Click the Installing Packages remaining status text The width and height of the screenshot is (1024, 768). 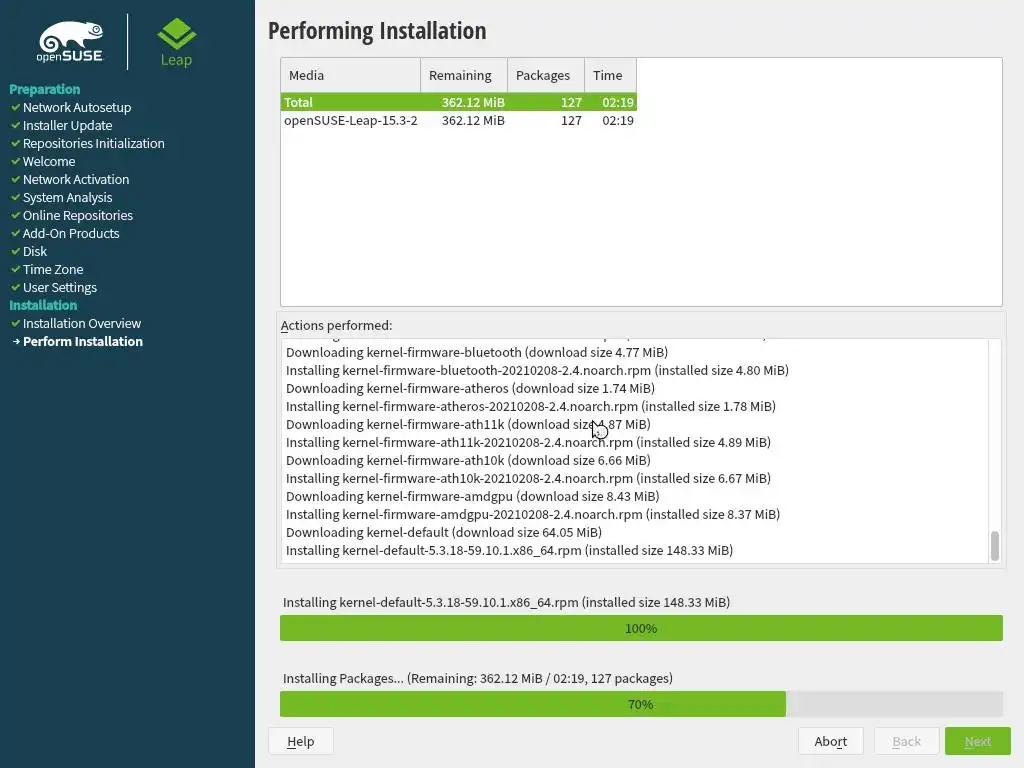click(x=477, y=678)
